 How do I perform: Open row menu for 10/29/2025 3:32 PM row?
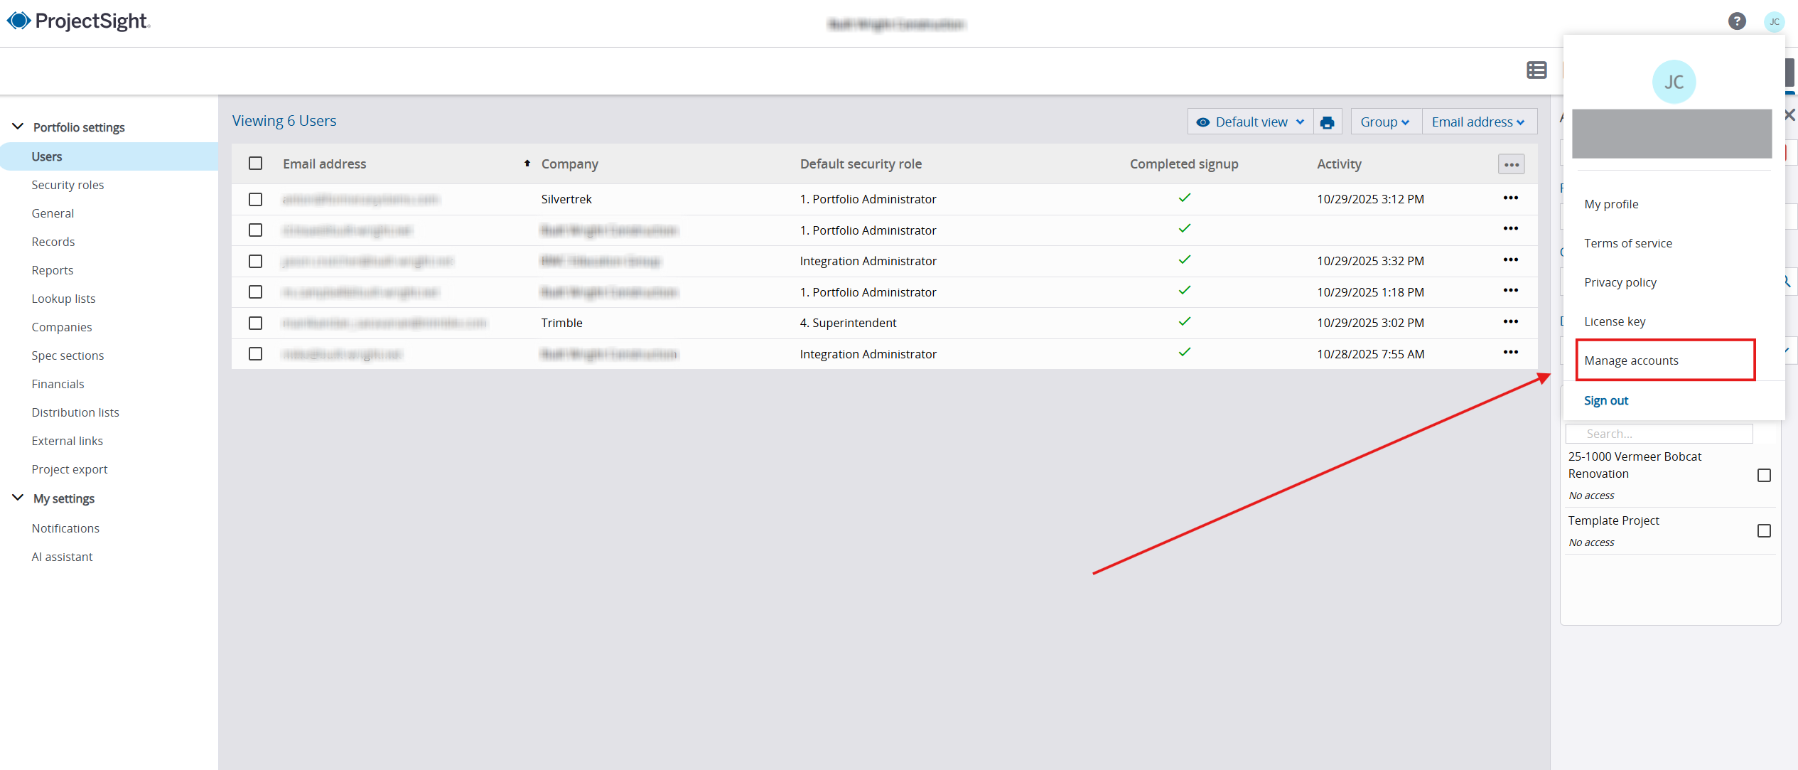click(1511, 260)
